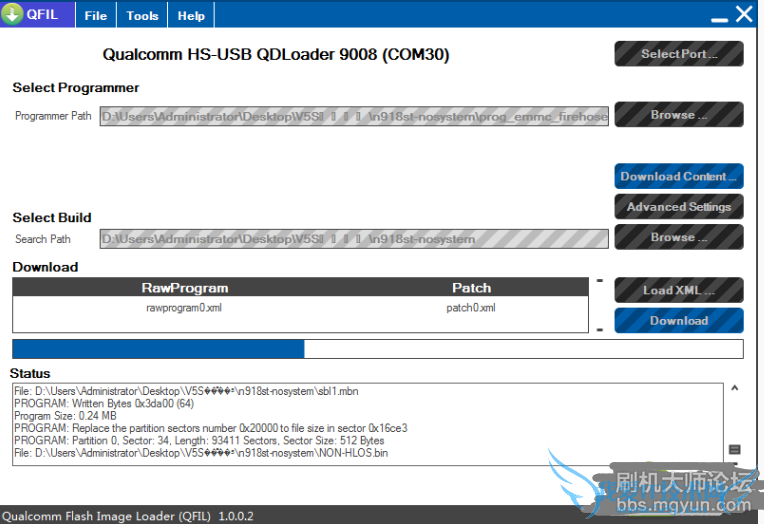Open the Help menu
This screenshot has height=524, width=764.
(x=191, y=16)
